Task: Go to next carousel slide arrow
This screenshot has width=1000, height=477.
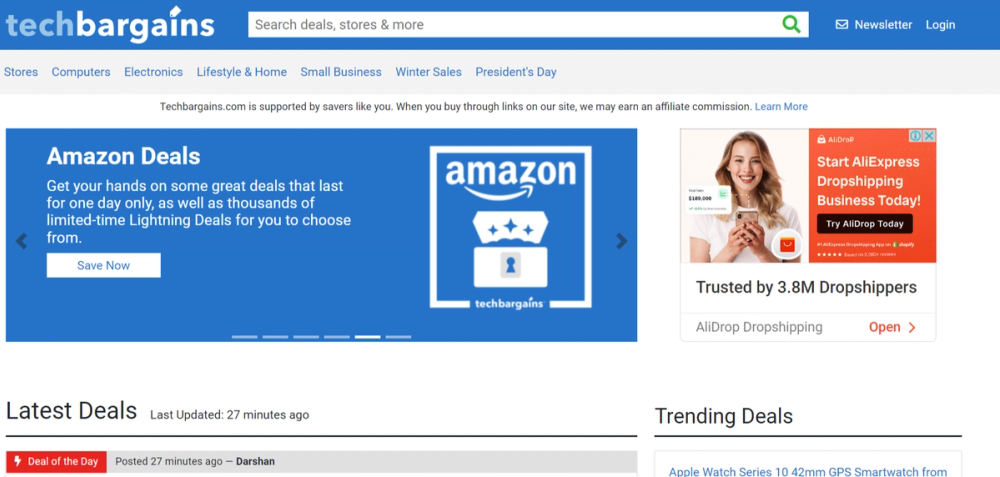Action: [621, 241]
